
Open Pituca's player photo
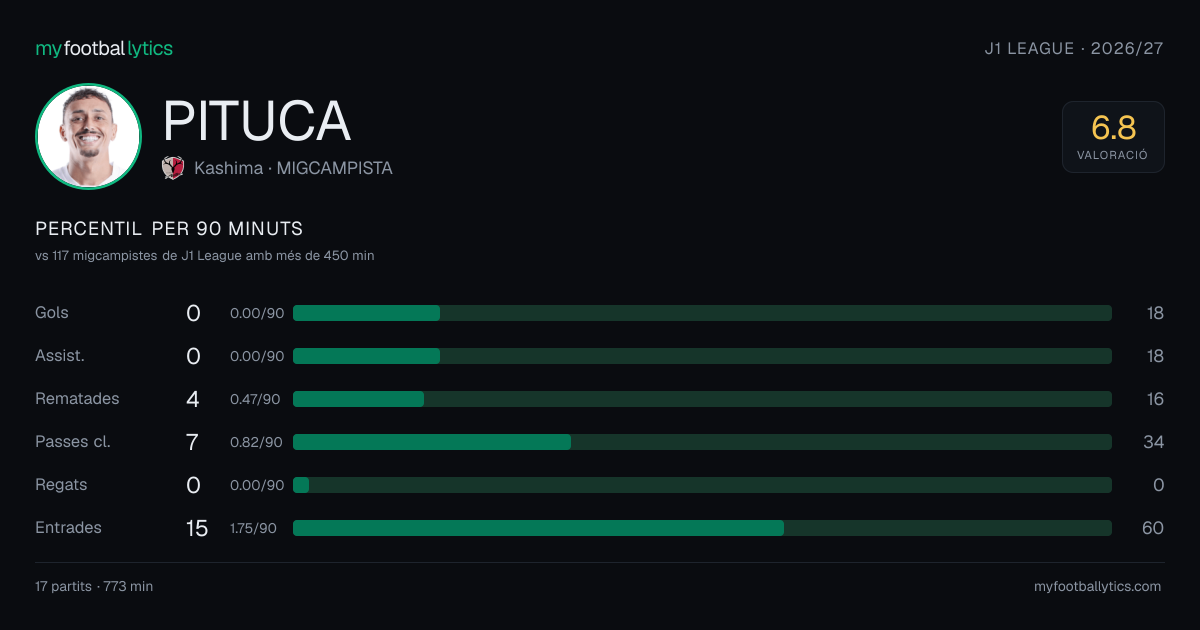(88, 136)
